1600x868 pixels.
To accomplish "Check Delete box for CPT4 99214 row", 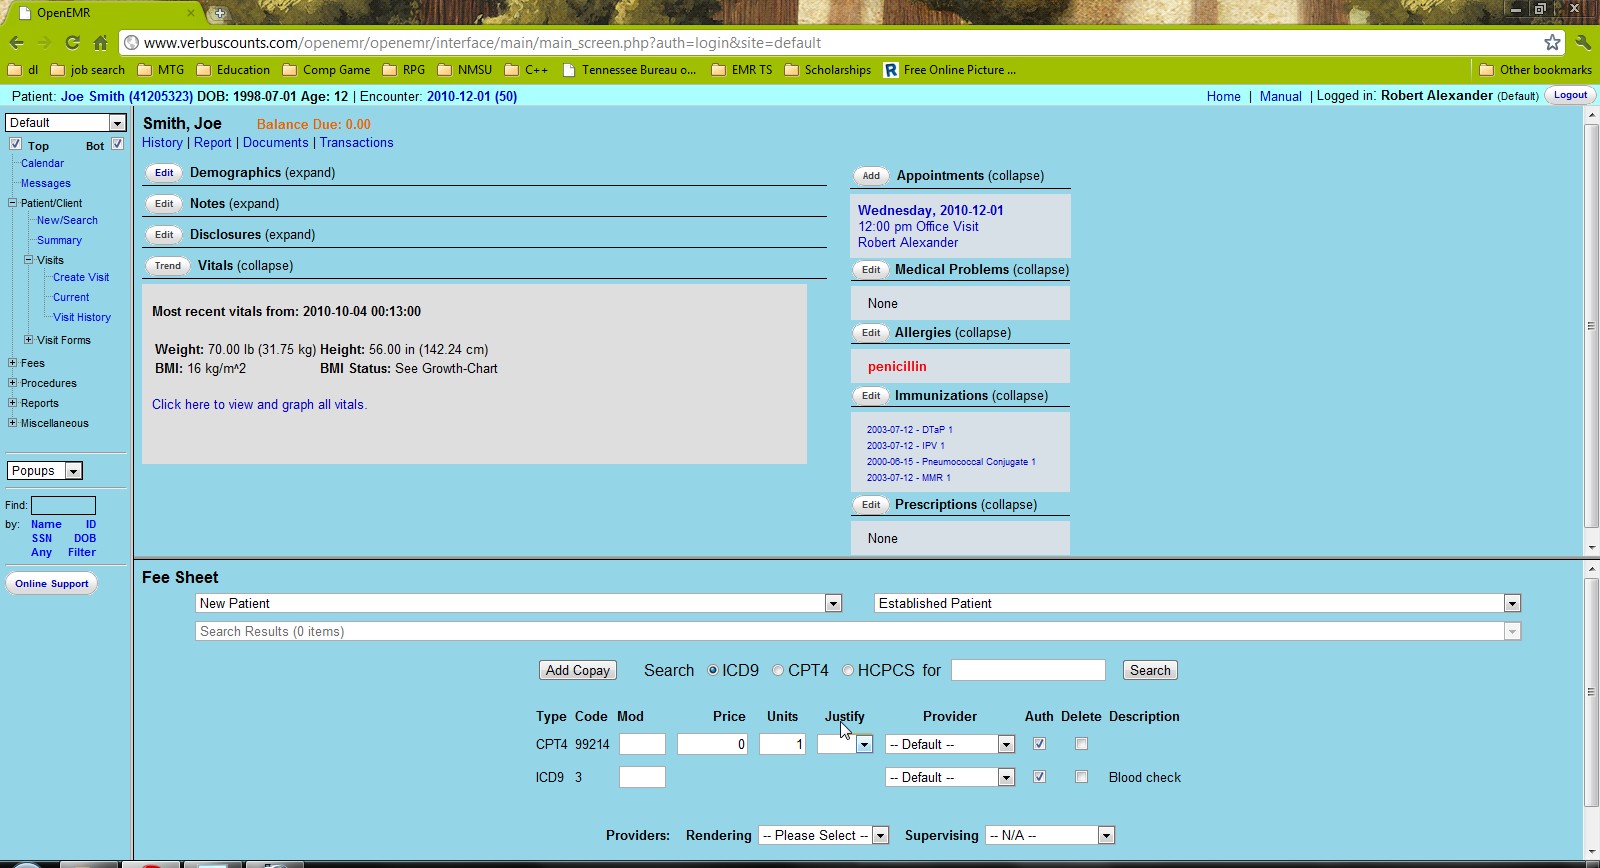I will [1081, 744].
